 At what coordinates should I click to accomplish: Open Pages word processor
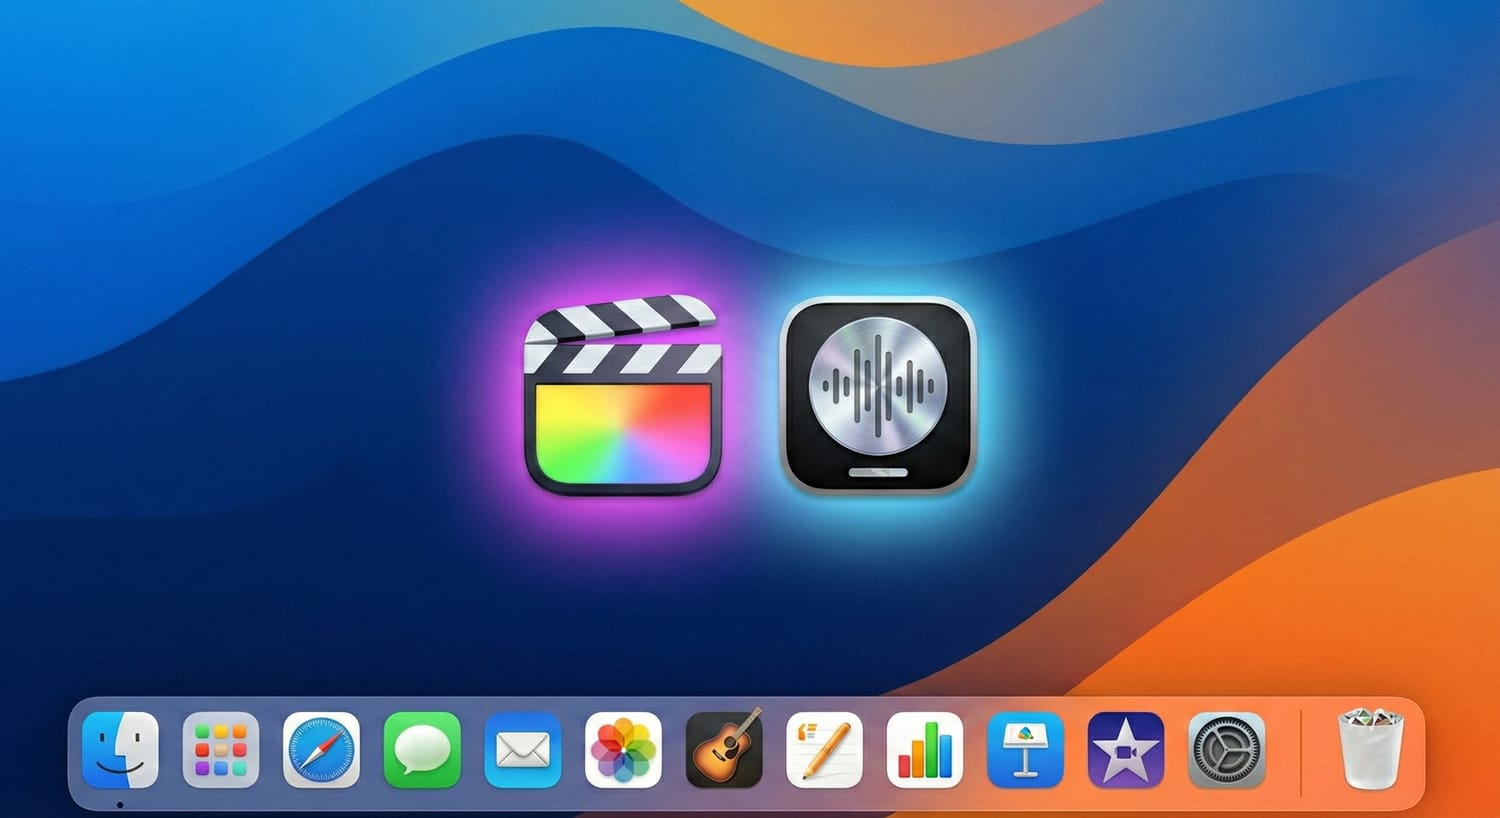(826, 750)
